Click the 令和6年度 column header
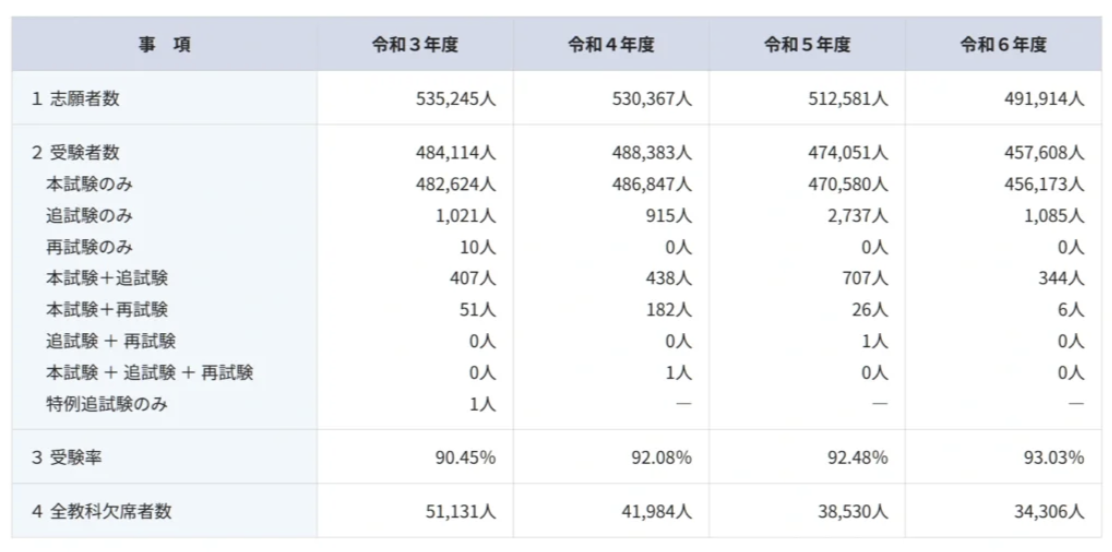 tap(1003, 44)
